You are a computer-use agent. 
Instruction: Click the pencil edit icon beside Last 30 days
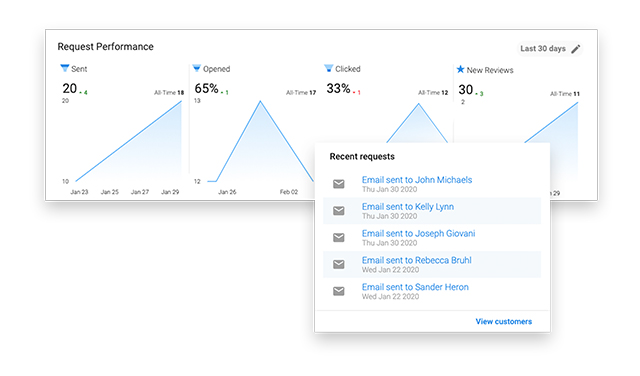click(576, 49)
